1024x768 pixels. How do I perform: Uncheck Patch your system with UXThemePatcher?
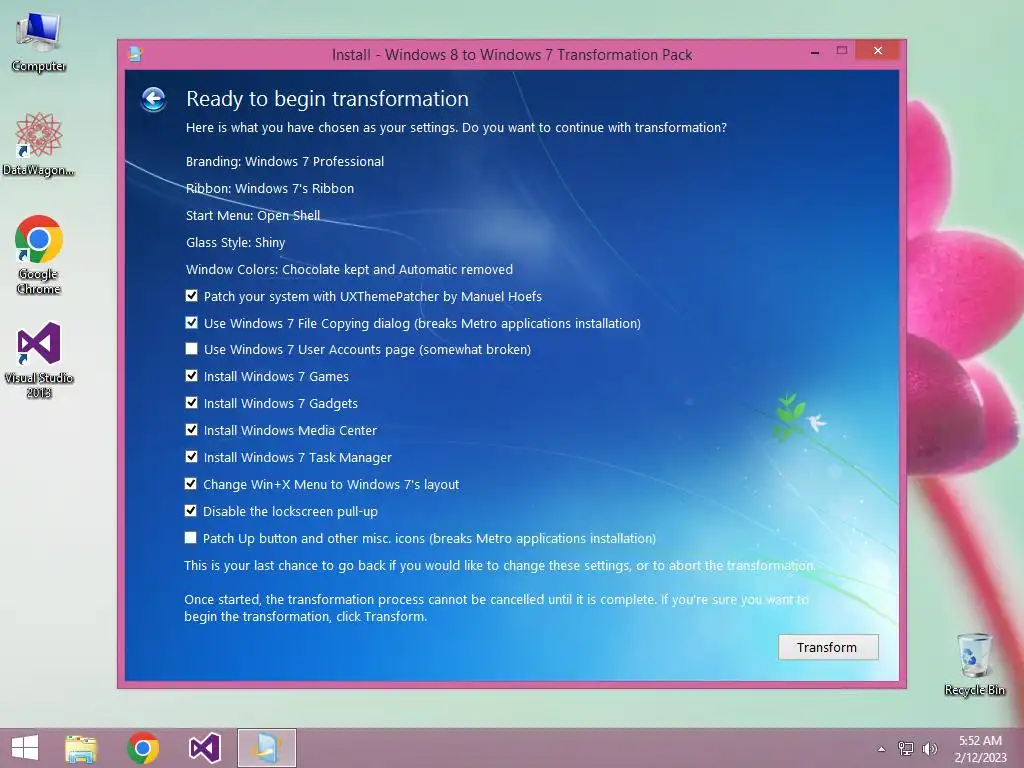tap(191, 296)
